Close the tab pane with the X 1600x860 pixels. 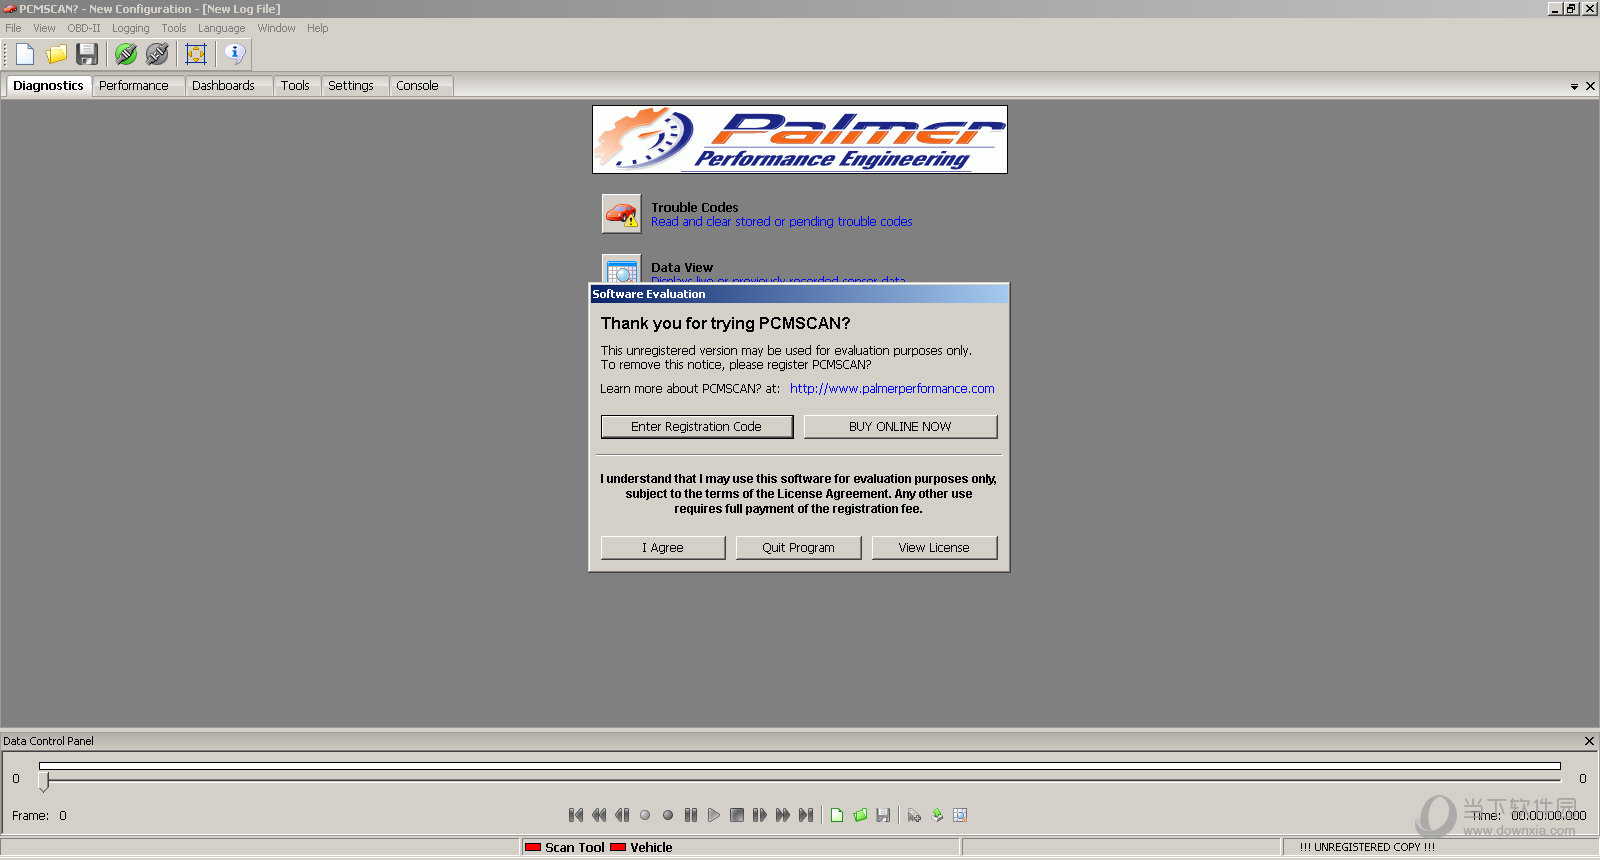(x=1590, y=87)
